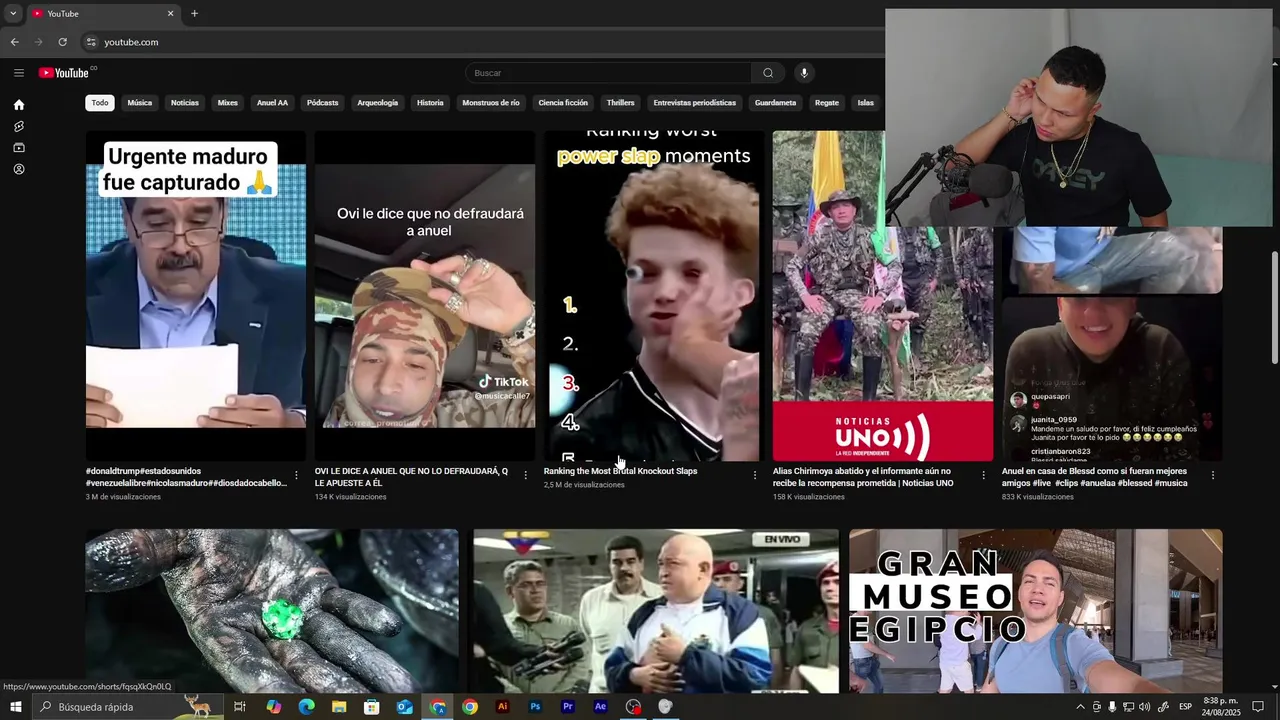Select the Guardameta filter chip
Viewport: 1280px width, 720px height.
click(x=775, y=103)
